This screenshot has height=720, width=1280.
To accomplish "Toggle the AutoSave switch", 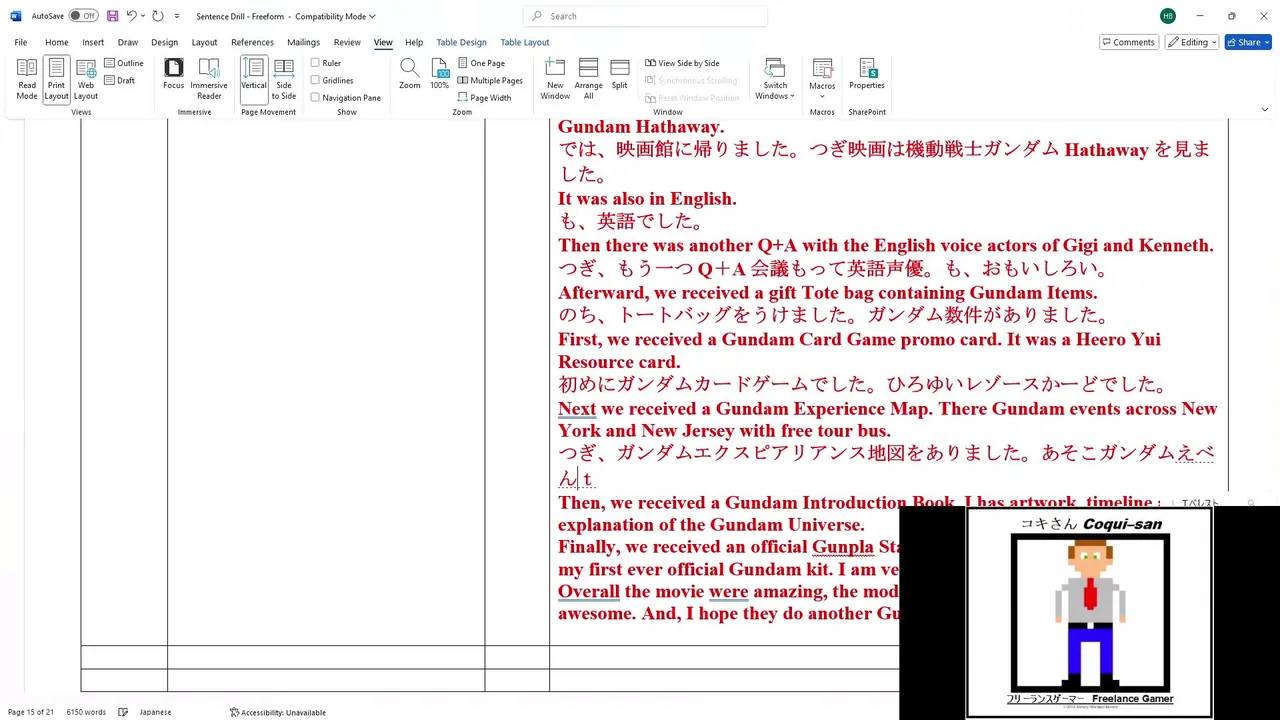I will tap(83, 16).
